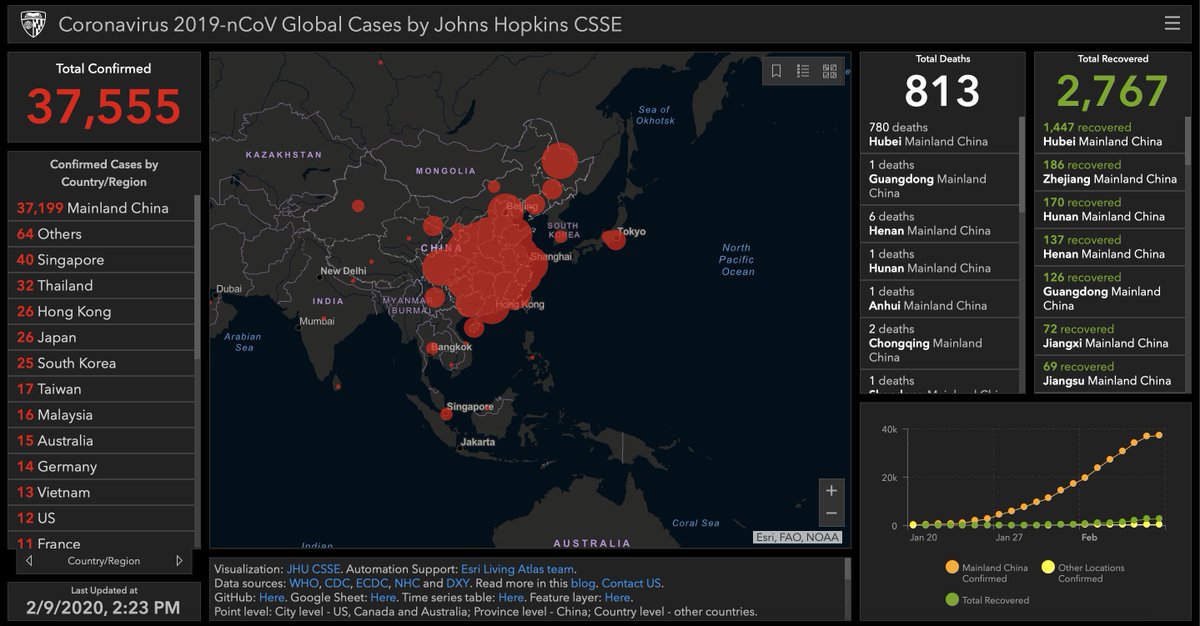Select 37,199 Mainland China row
1200x626 pixels.
point(102,208)
